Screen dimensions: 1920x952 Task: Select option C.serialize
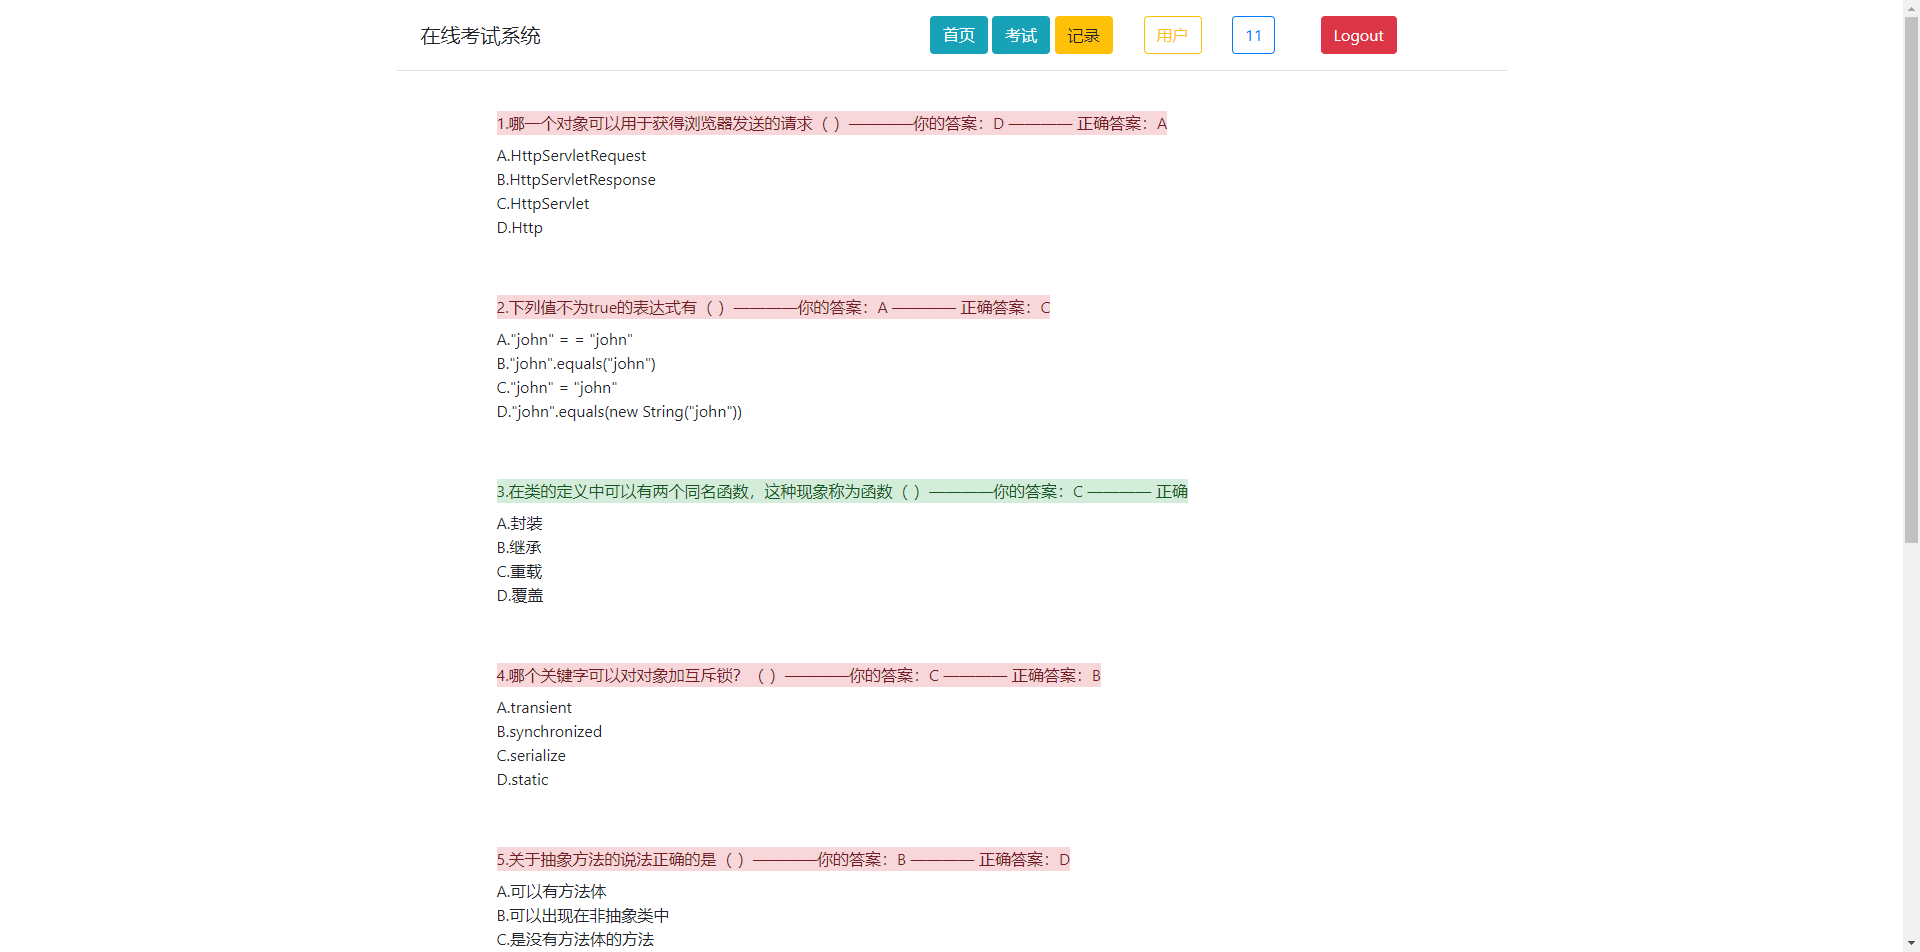(531, 756)
